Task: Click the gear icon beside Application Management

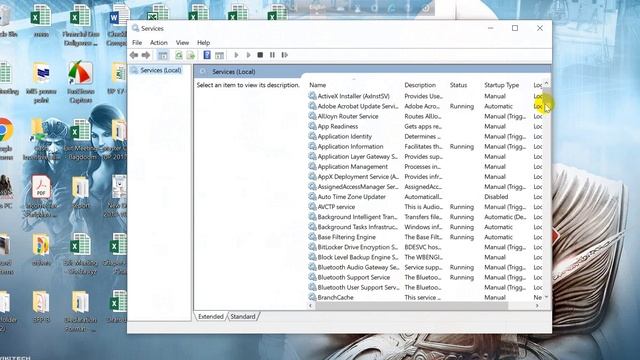Action: pos(312,167)
